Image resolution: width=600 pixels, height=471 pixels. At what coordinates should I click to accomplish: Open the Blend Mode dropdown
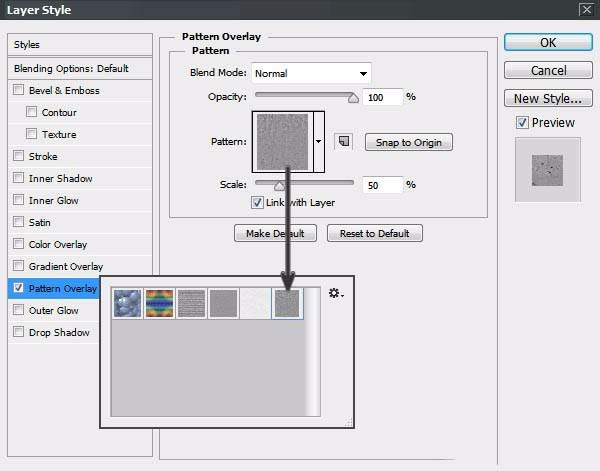[x=310, y=73]
